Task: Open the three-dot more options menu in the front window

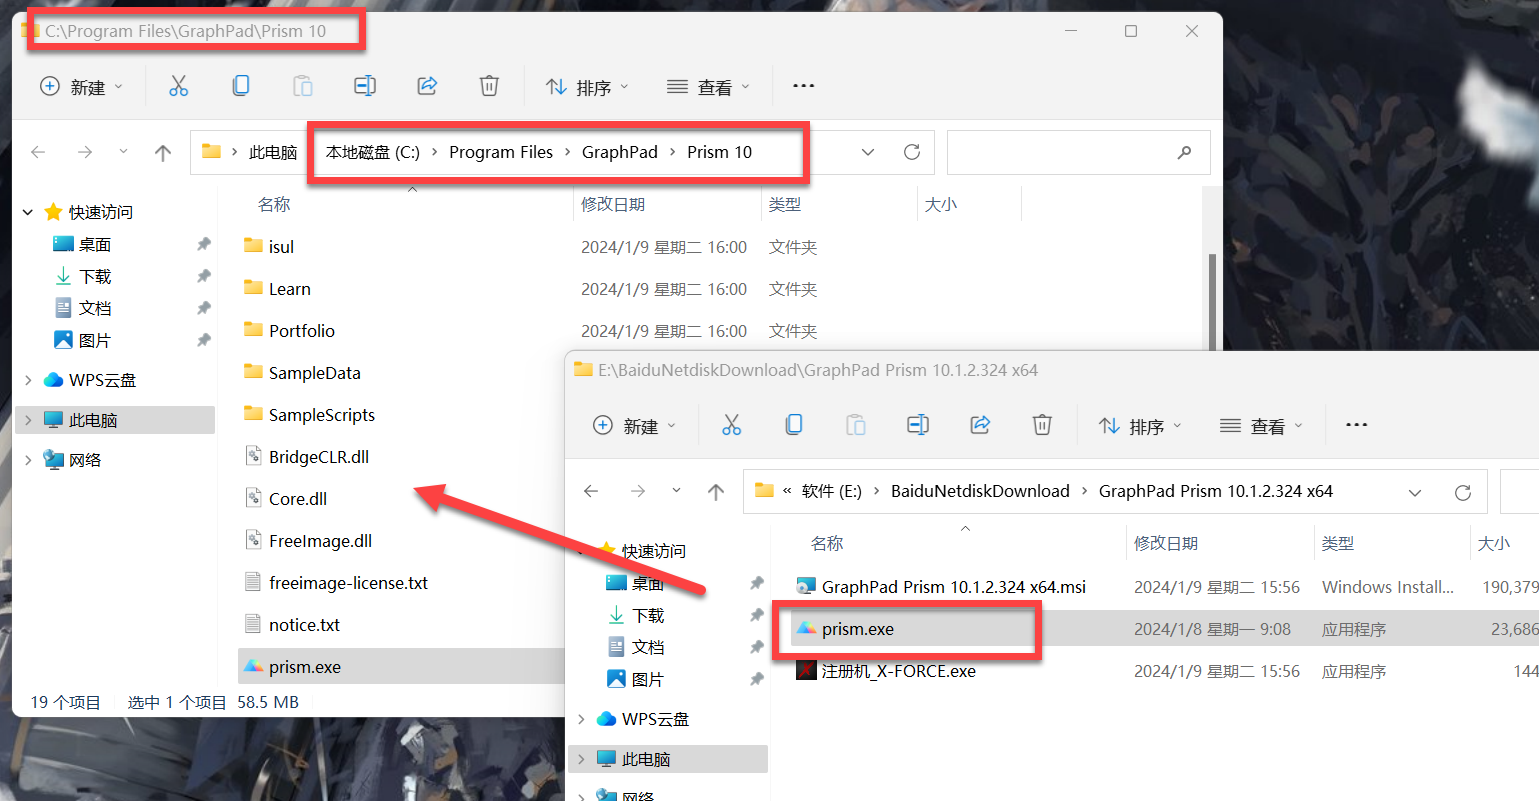Action: click(x=1356, y=425)
